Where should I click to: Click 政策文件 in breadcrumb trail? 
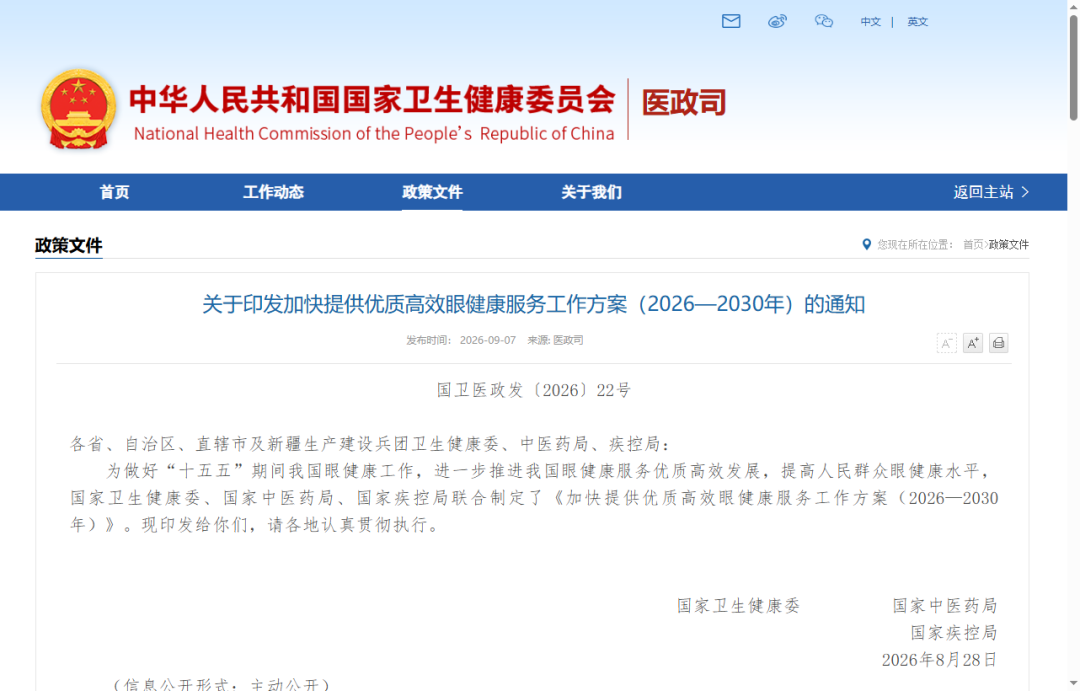pos(1008,245)
